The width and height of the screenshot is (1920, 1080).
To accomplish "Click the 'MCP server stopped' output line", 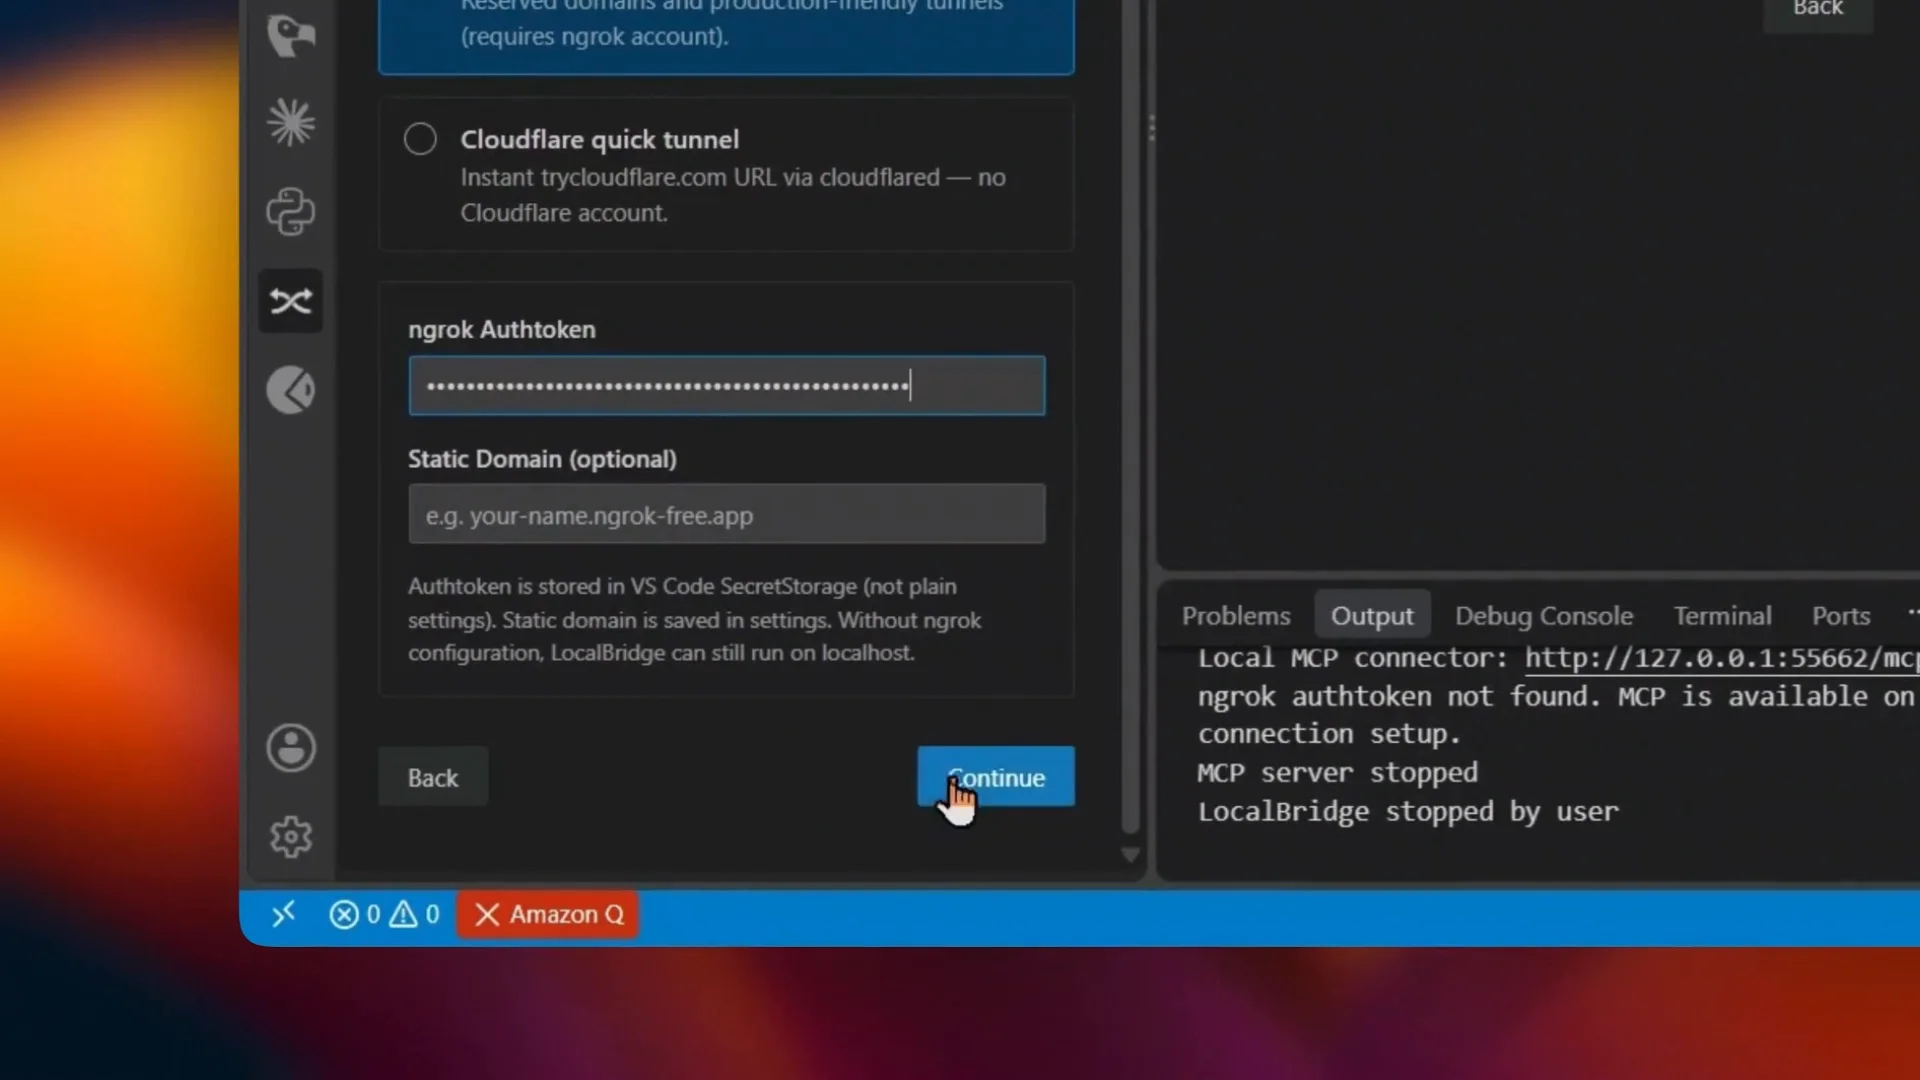I will pos(1337,773).
